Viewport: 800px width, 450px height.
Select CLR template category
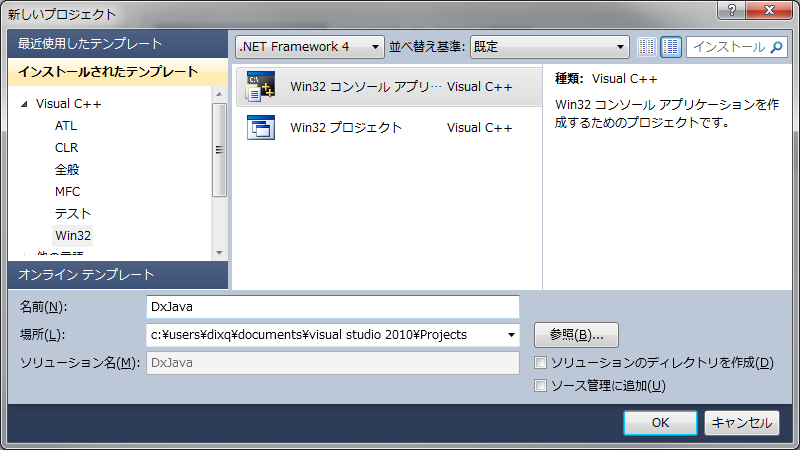[x=66, y=147]
